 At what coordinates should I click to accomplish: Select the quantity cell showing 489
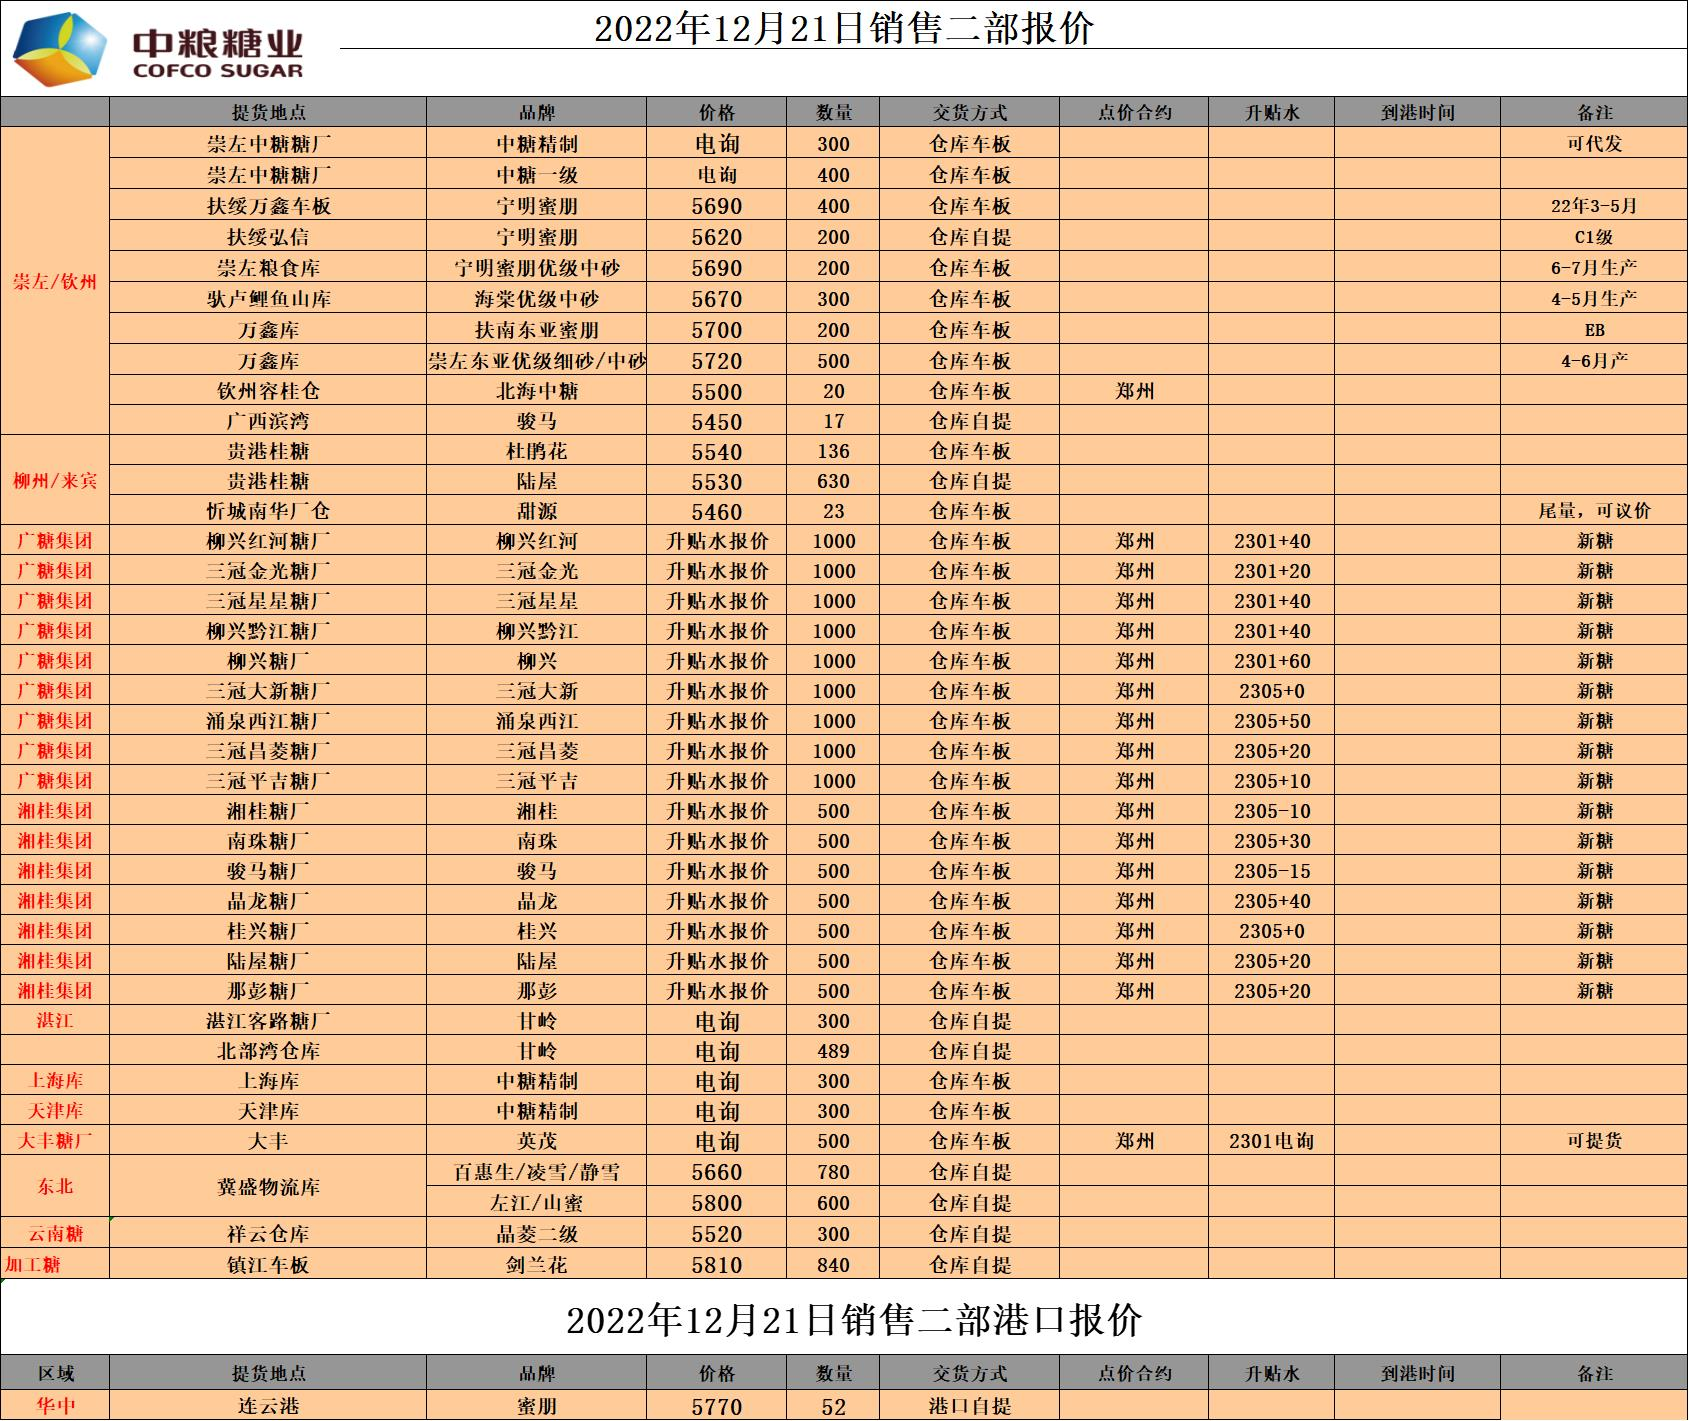pos(833,1051)
